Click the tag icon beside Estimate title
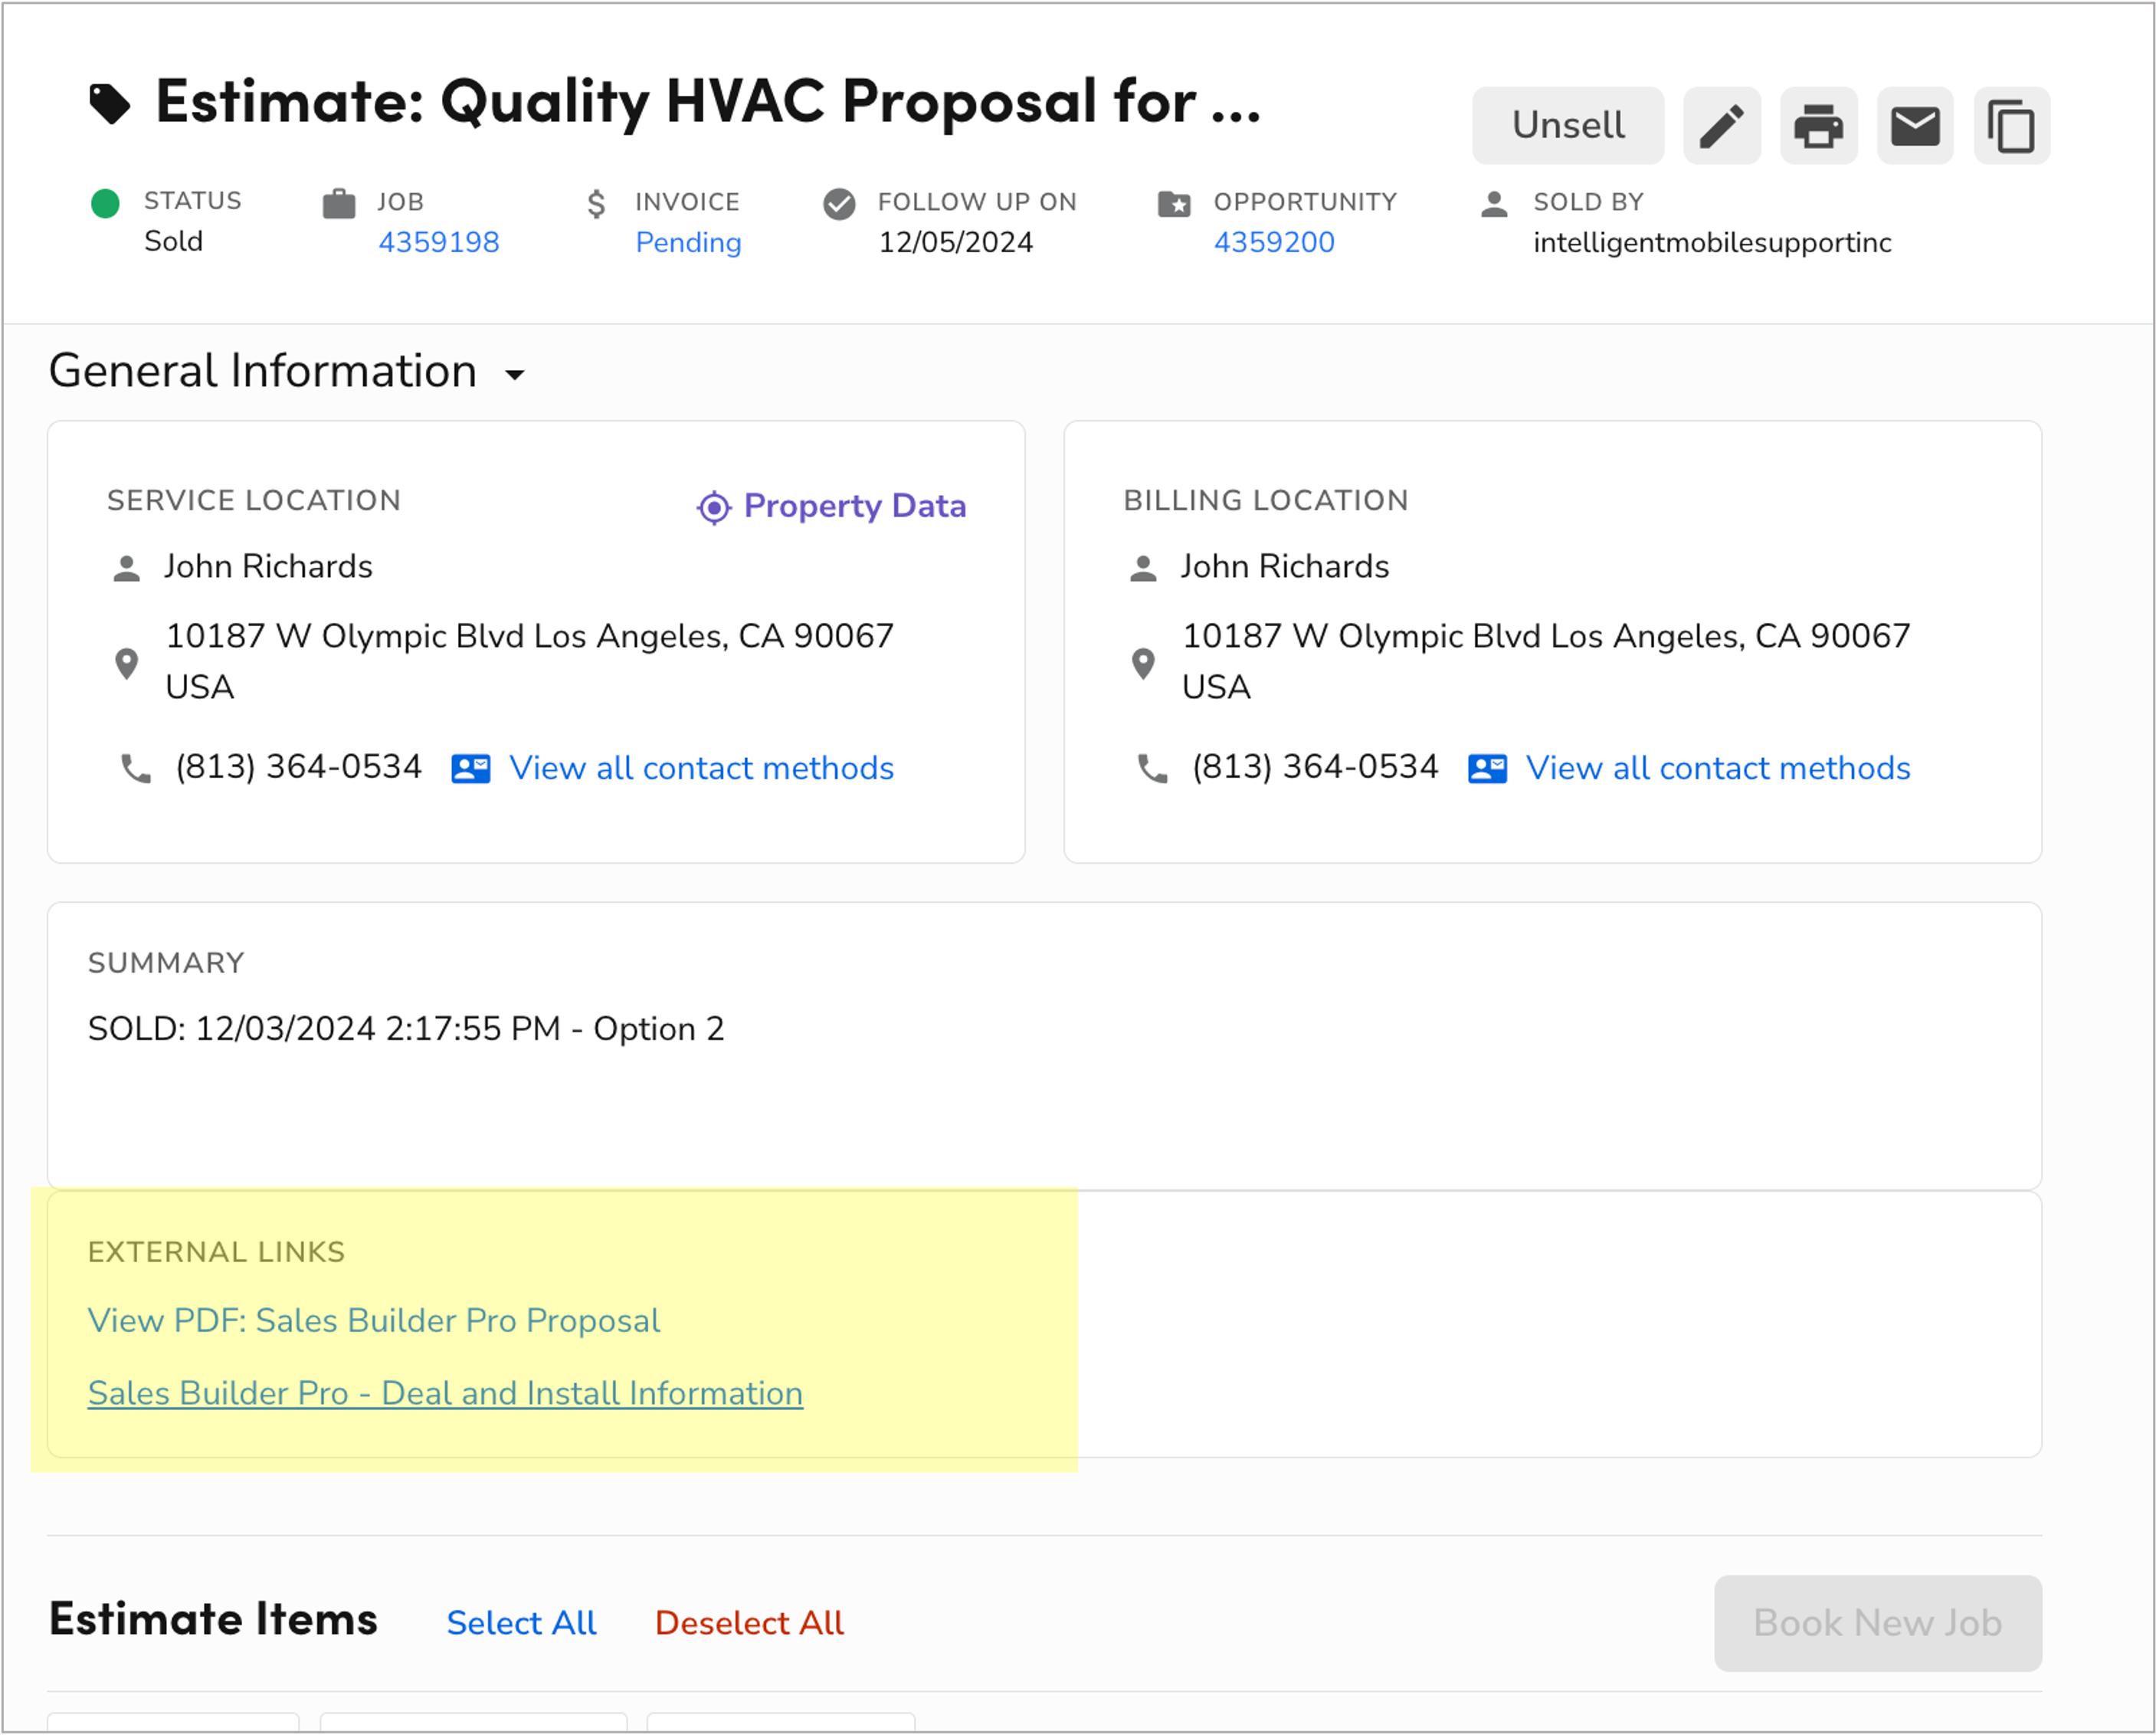 click(x=109, y=104)
